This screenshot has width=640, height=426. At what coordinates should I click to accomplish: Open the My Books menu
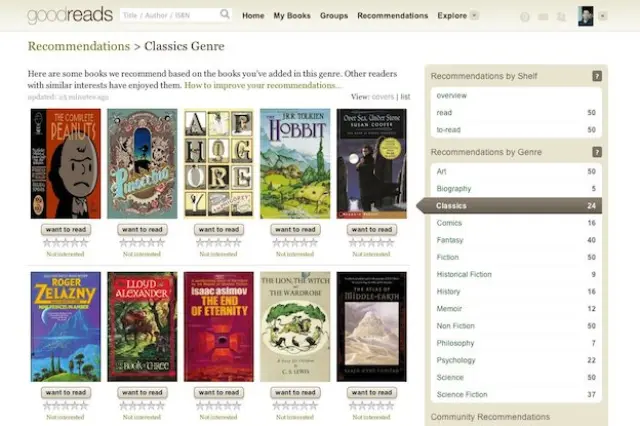pyautogui.click(x=293, y=16)
